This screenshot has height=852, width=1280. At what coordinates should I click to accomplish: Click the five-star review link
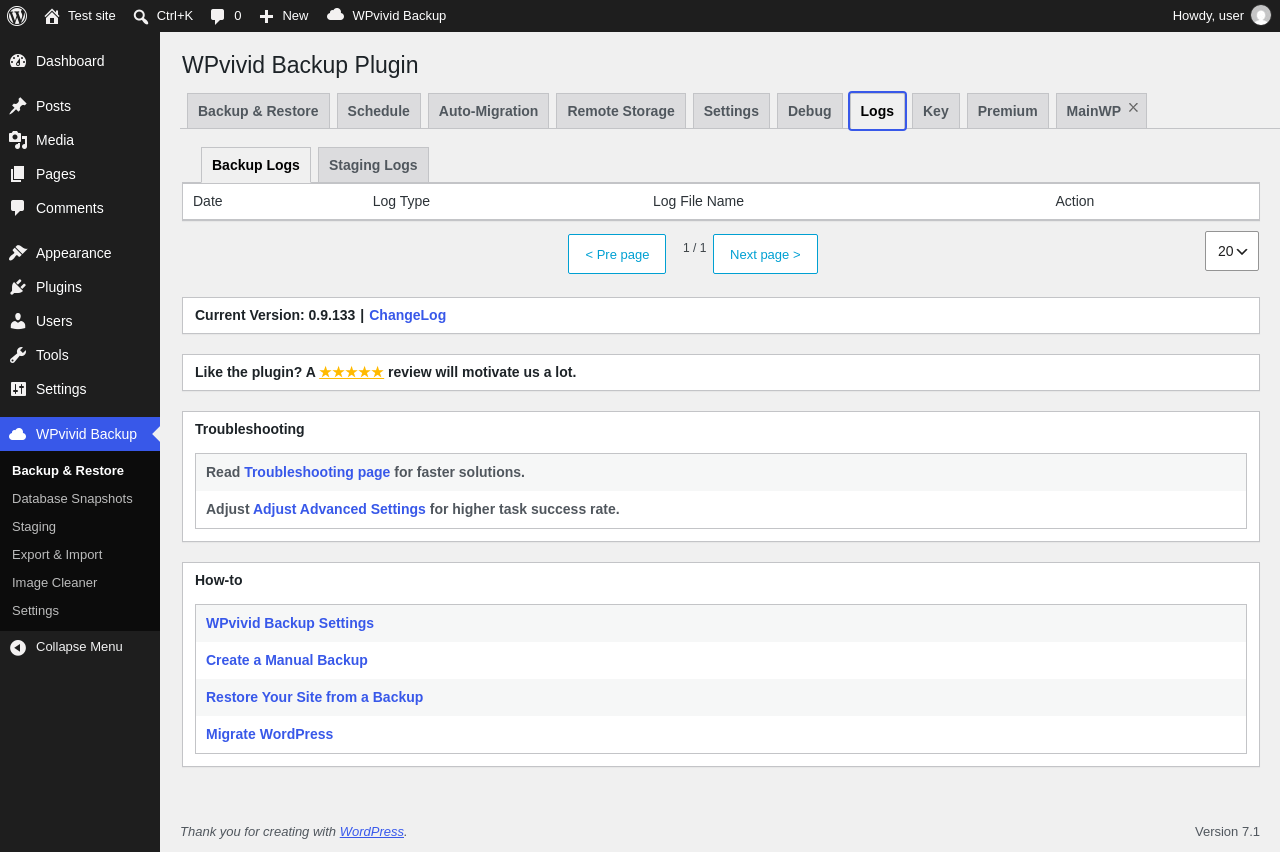tap(351, 372)
